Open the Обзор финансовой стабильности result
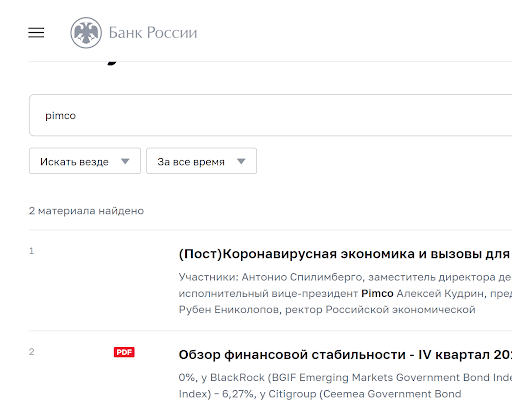 pos(345,355)
